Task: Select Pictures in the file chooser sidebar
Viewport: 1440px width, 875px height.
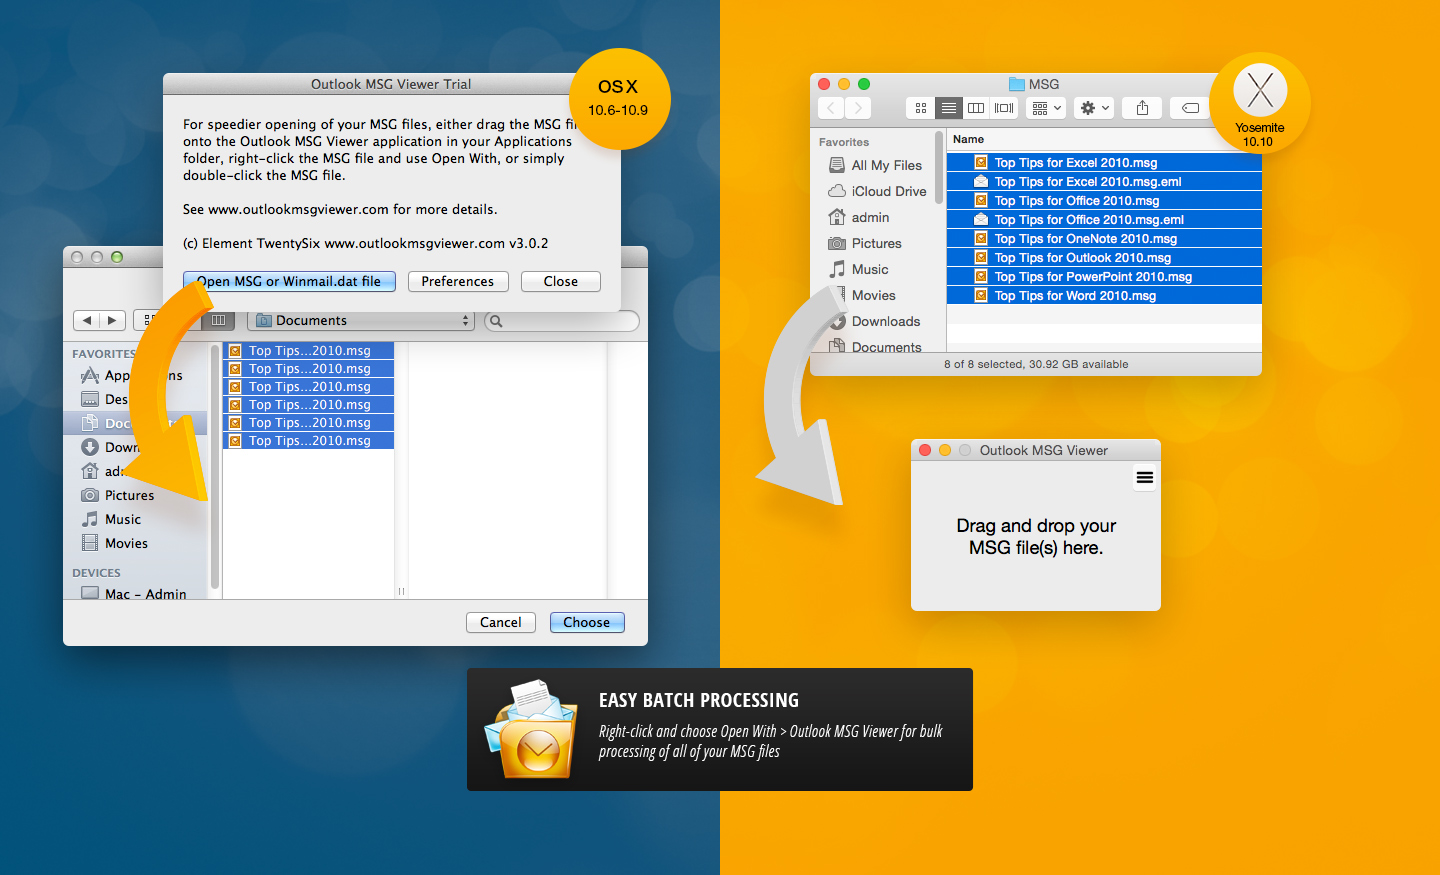Action: (x=118, y=495)
